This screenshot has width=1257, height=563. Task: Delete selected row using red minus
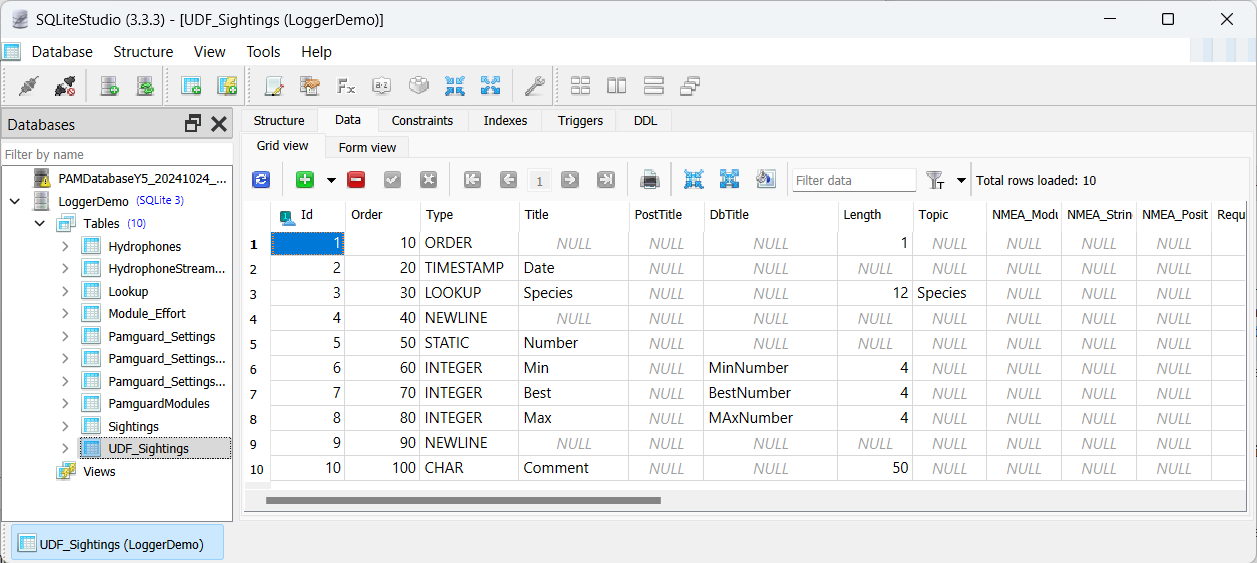(x=356, y=180)
